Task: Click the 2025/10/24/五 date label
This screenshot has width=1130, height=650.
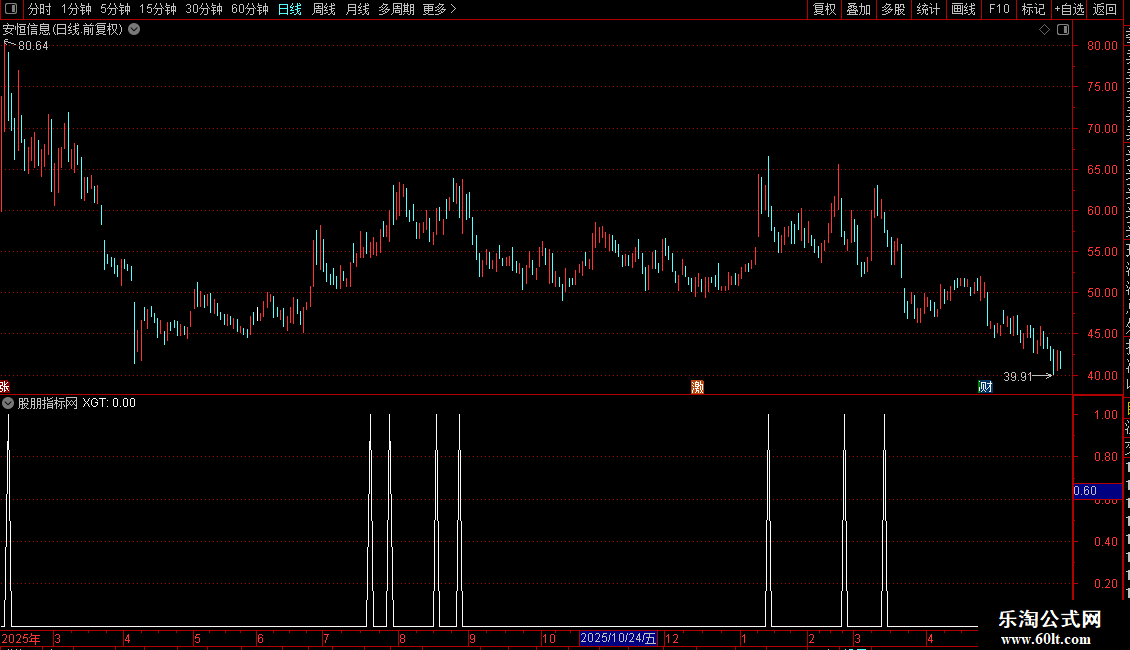Action: coord(618,638)
